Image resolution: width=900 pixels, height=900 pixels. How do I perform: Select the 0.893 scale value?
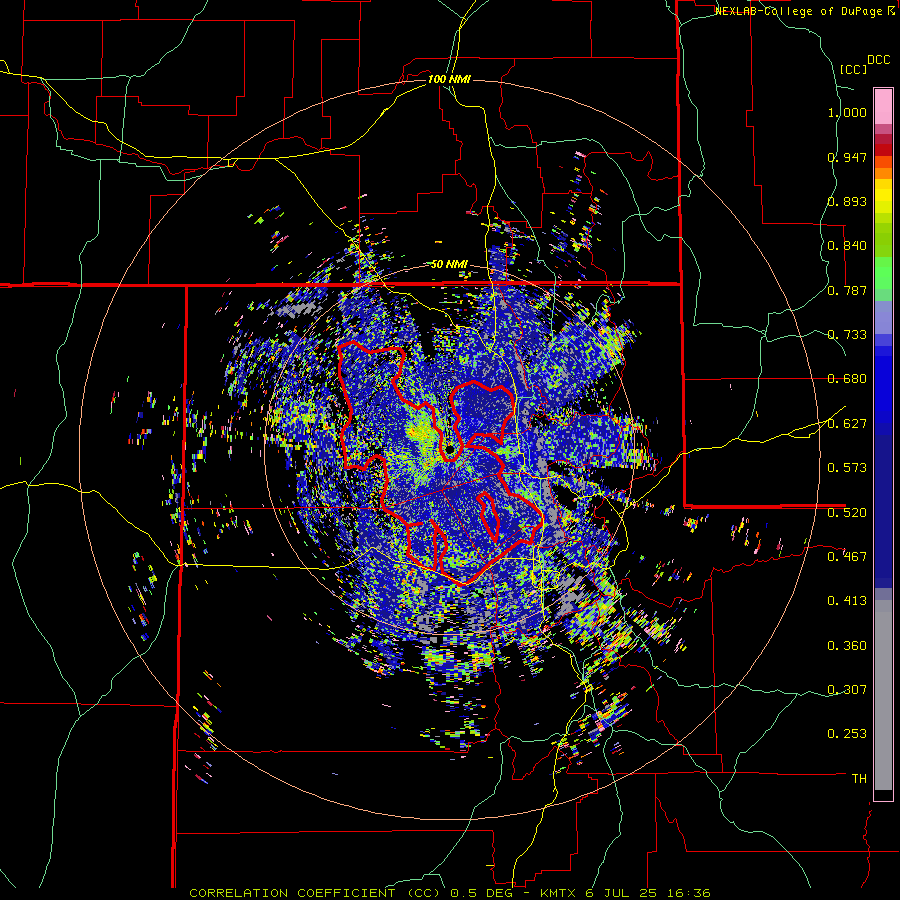click(x=847, y=201)
